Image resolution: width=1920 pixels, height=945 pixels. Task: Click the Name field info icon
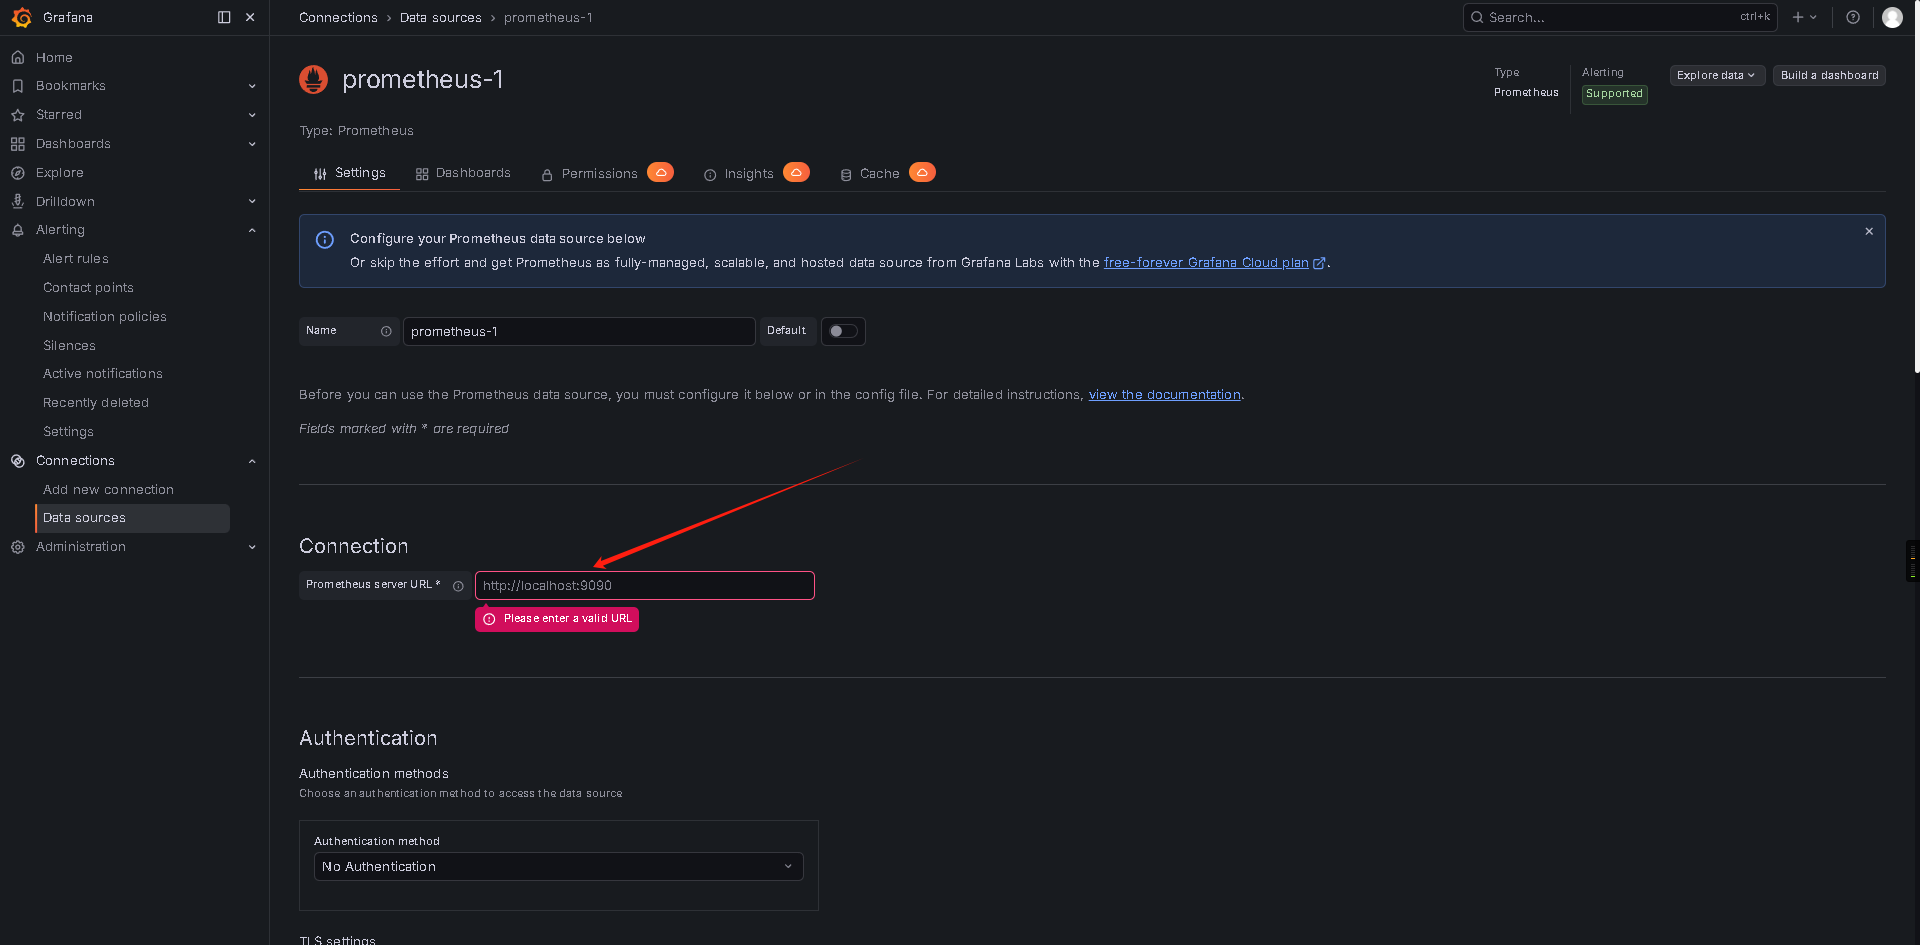(x=386, y=331)
